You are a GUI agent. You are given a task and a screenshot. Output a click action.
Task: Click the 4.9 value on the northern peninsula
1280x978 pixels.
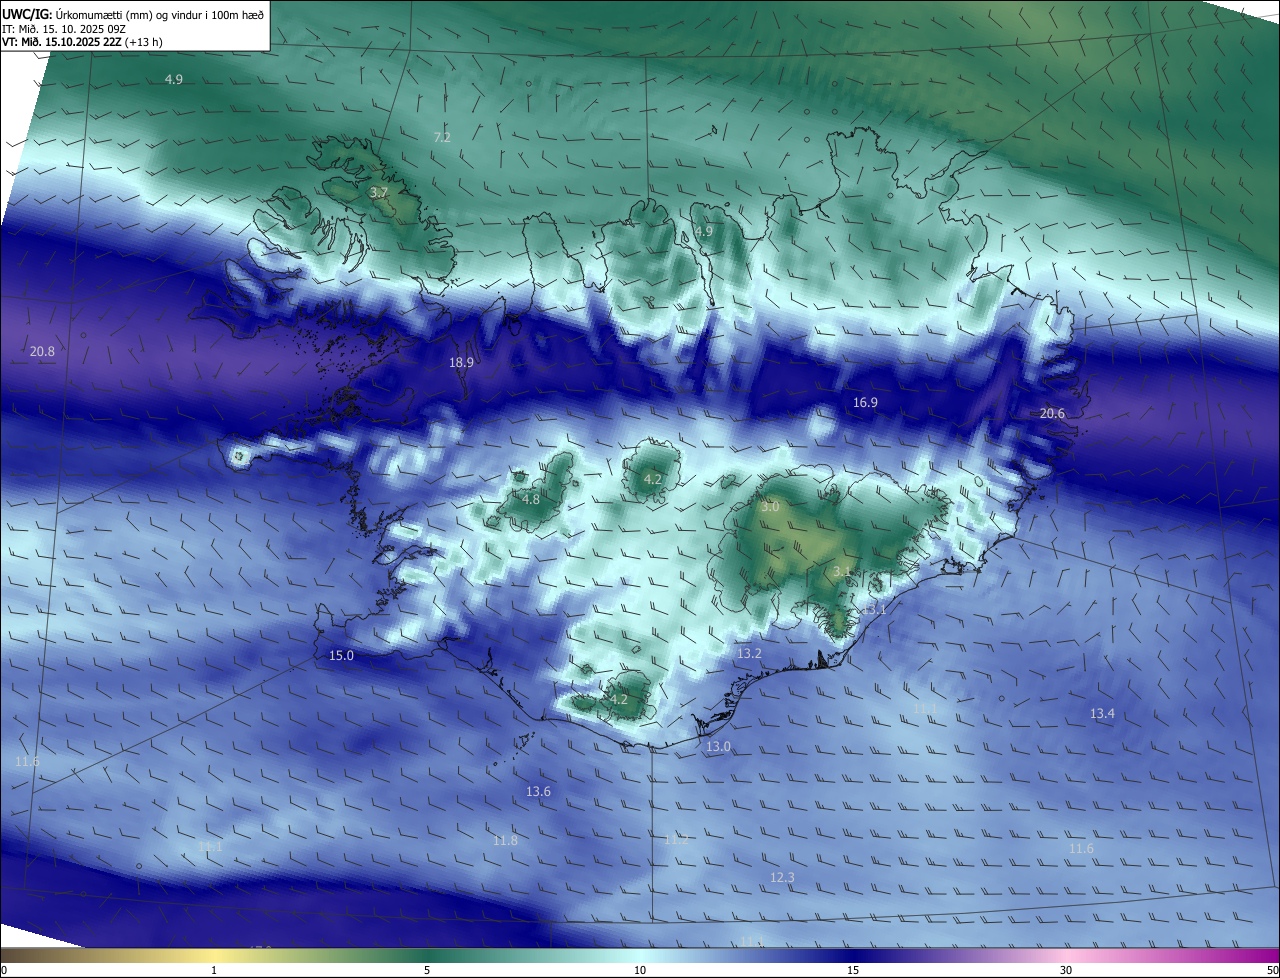[x=704, y=231]
